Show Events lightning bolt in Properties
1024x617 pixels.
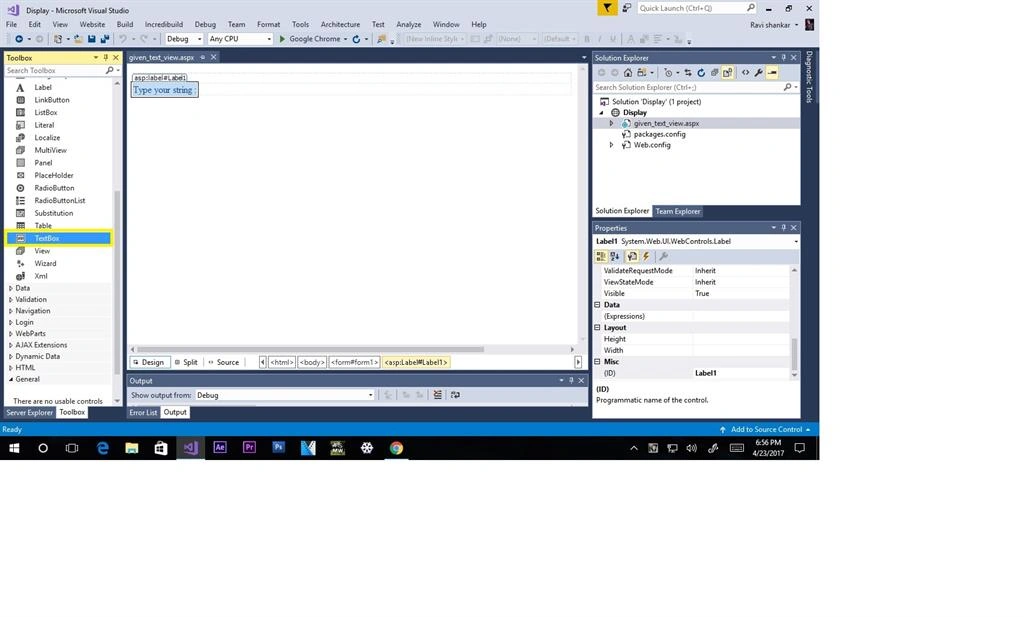pos(646,257)
